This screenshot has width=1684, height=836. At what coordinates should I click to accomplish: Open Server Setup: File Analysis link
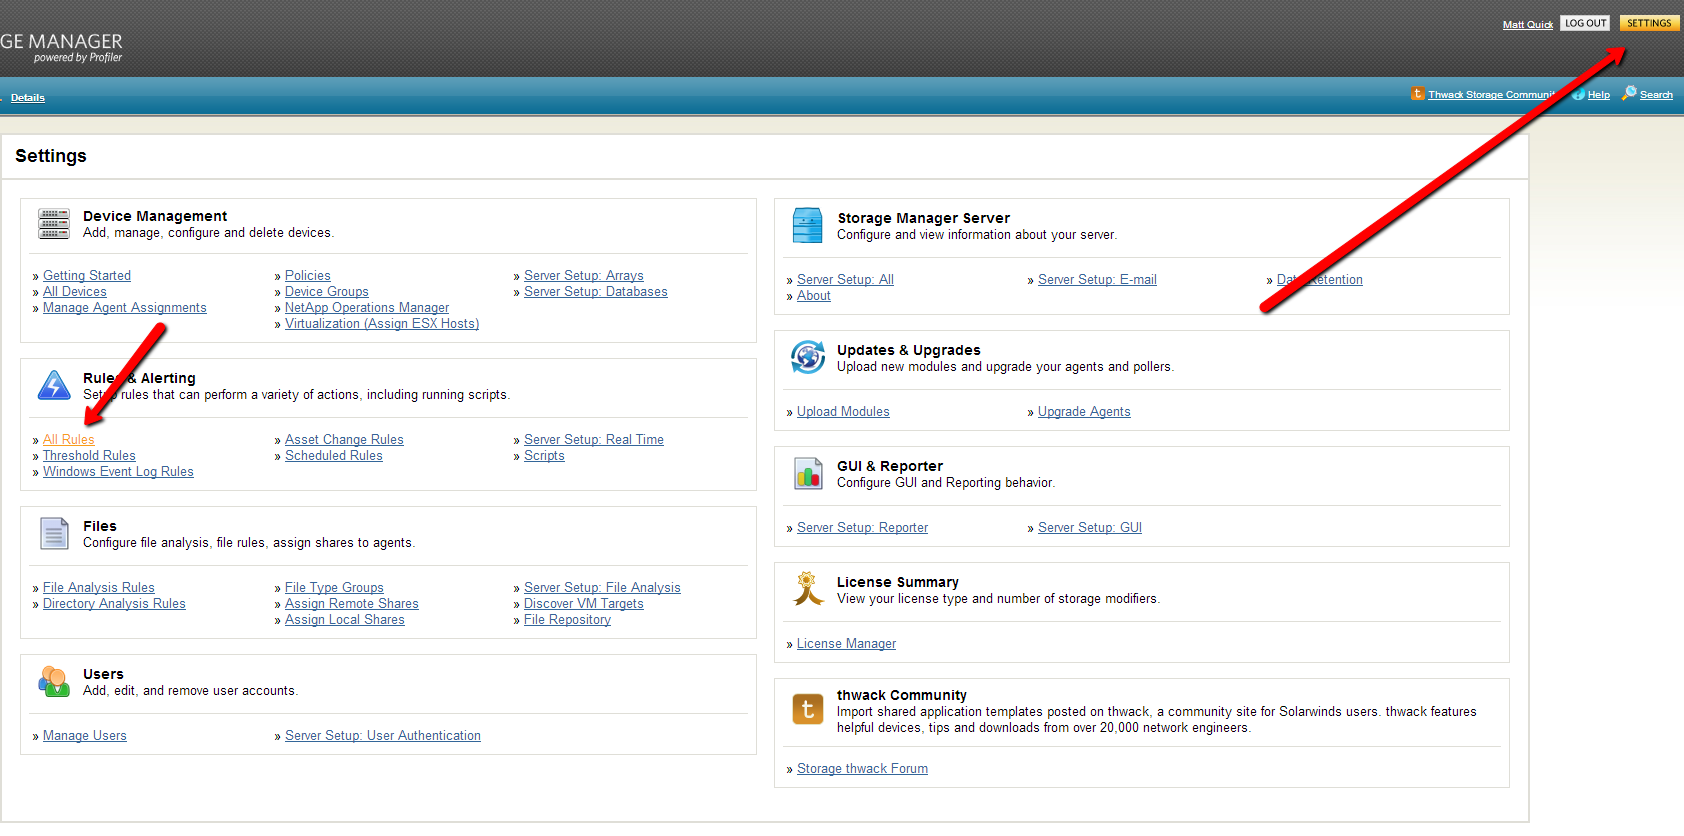[602, 588]
